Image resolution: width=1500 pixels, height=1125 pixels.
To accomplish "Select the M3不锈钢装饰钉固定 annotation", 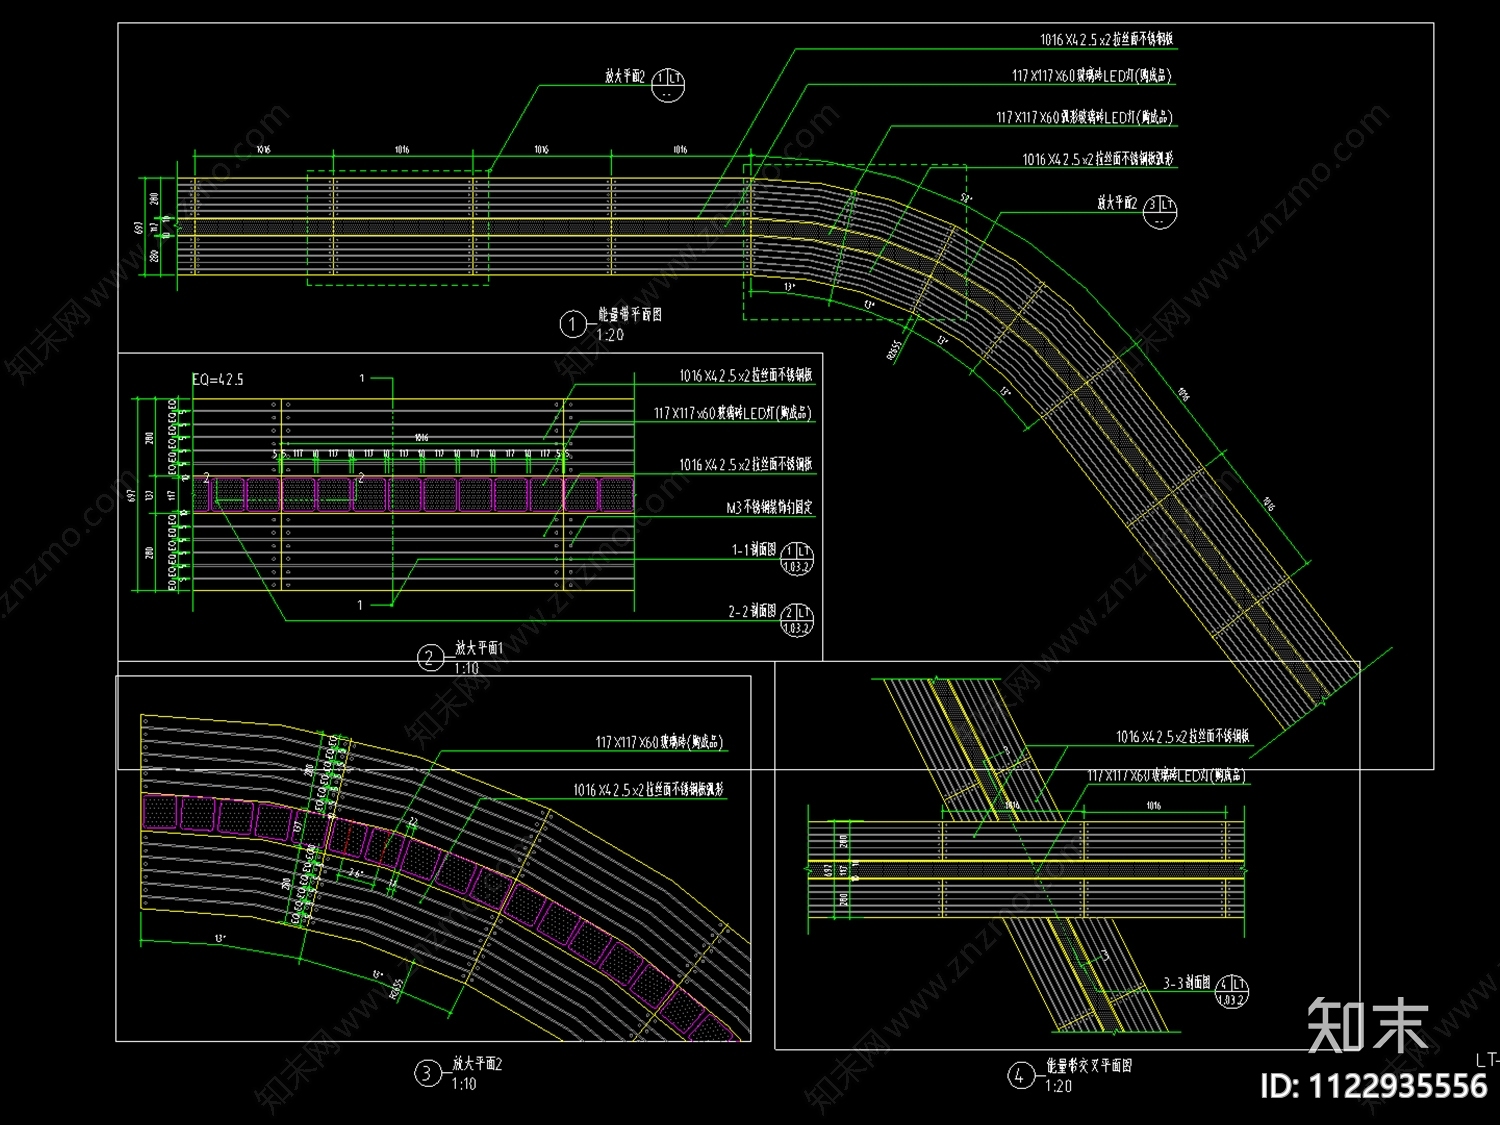I will point(770,508).
